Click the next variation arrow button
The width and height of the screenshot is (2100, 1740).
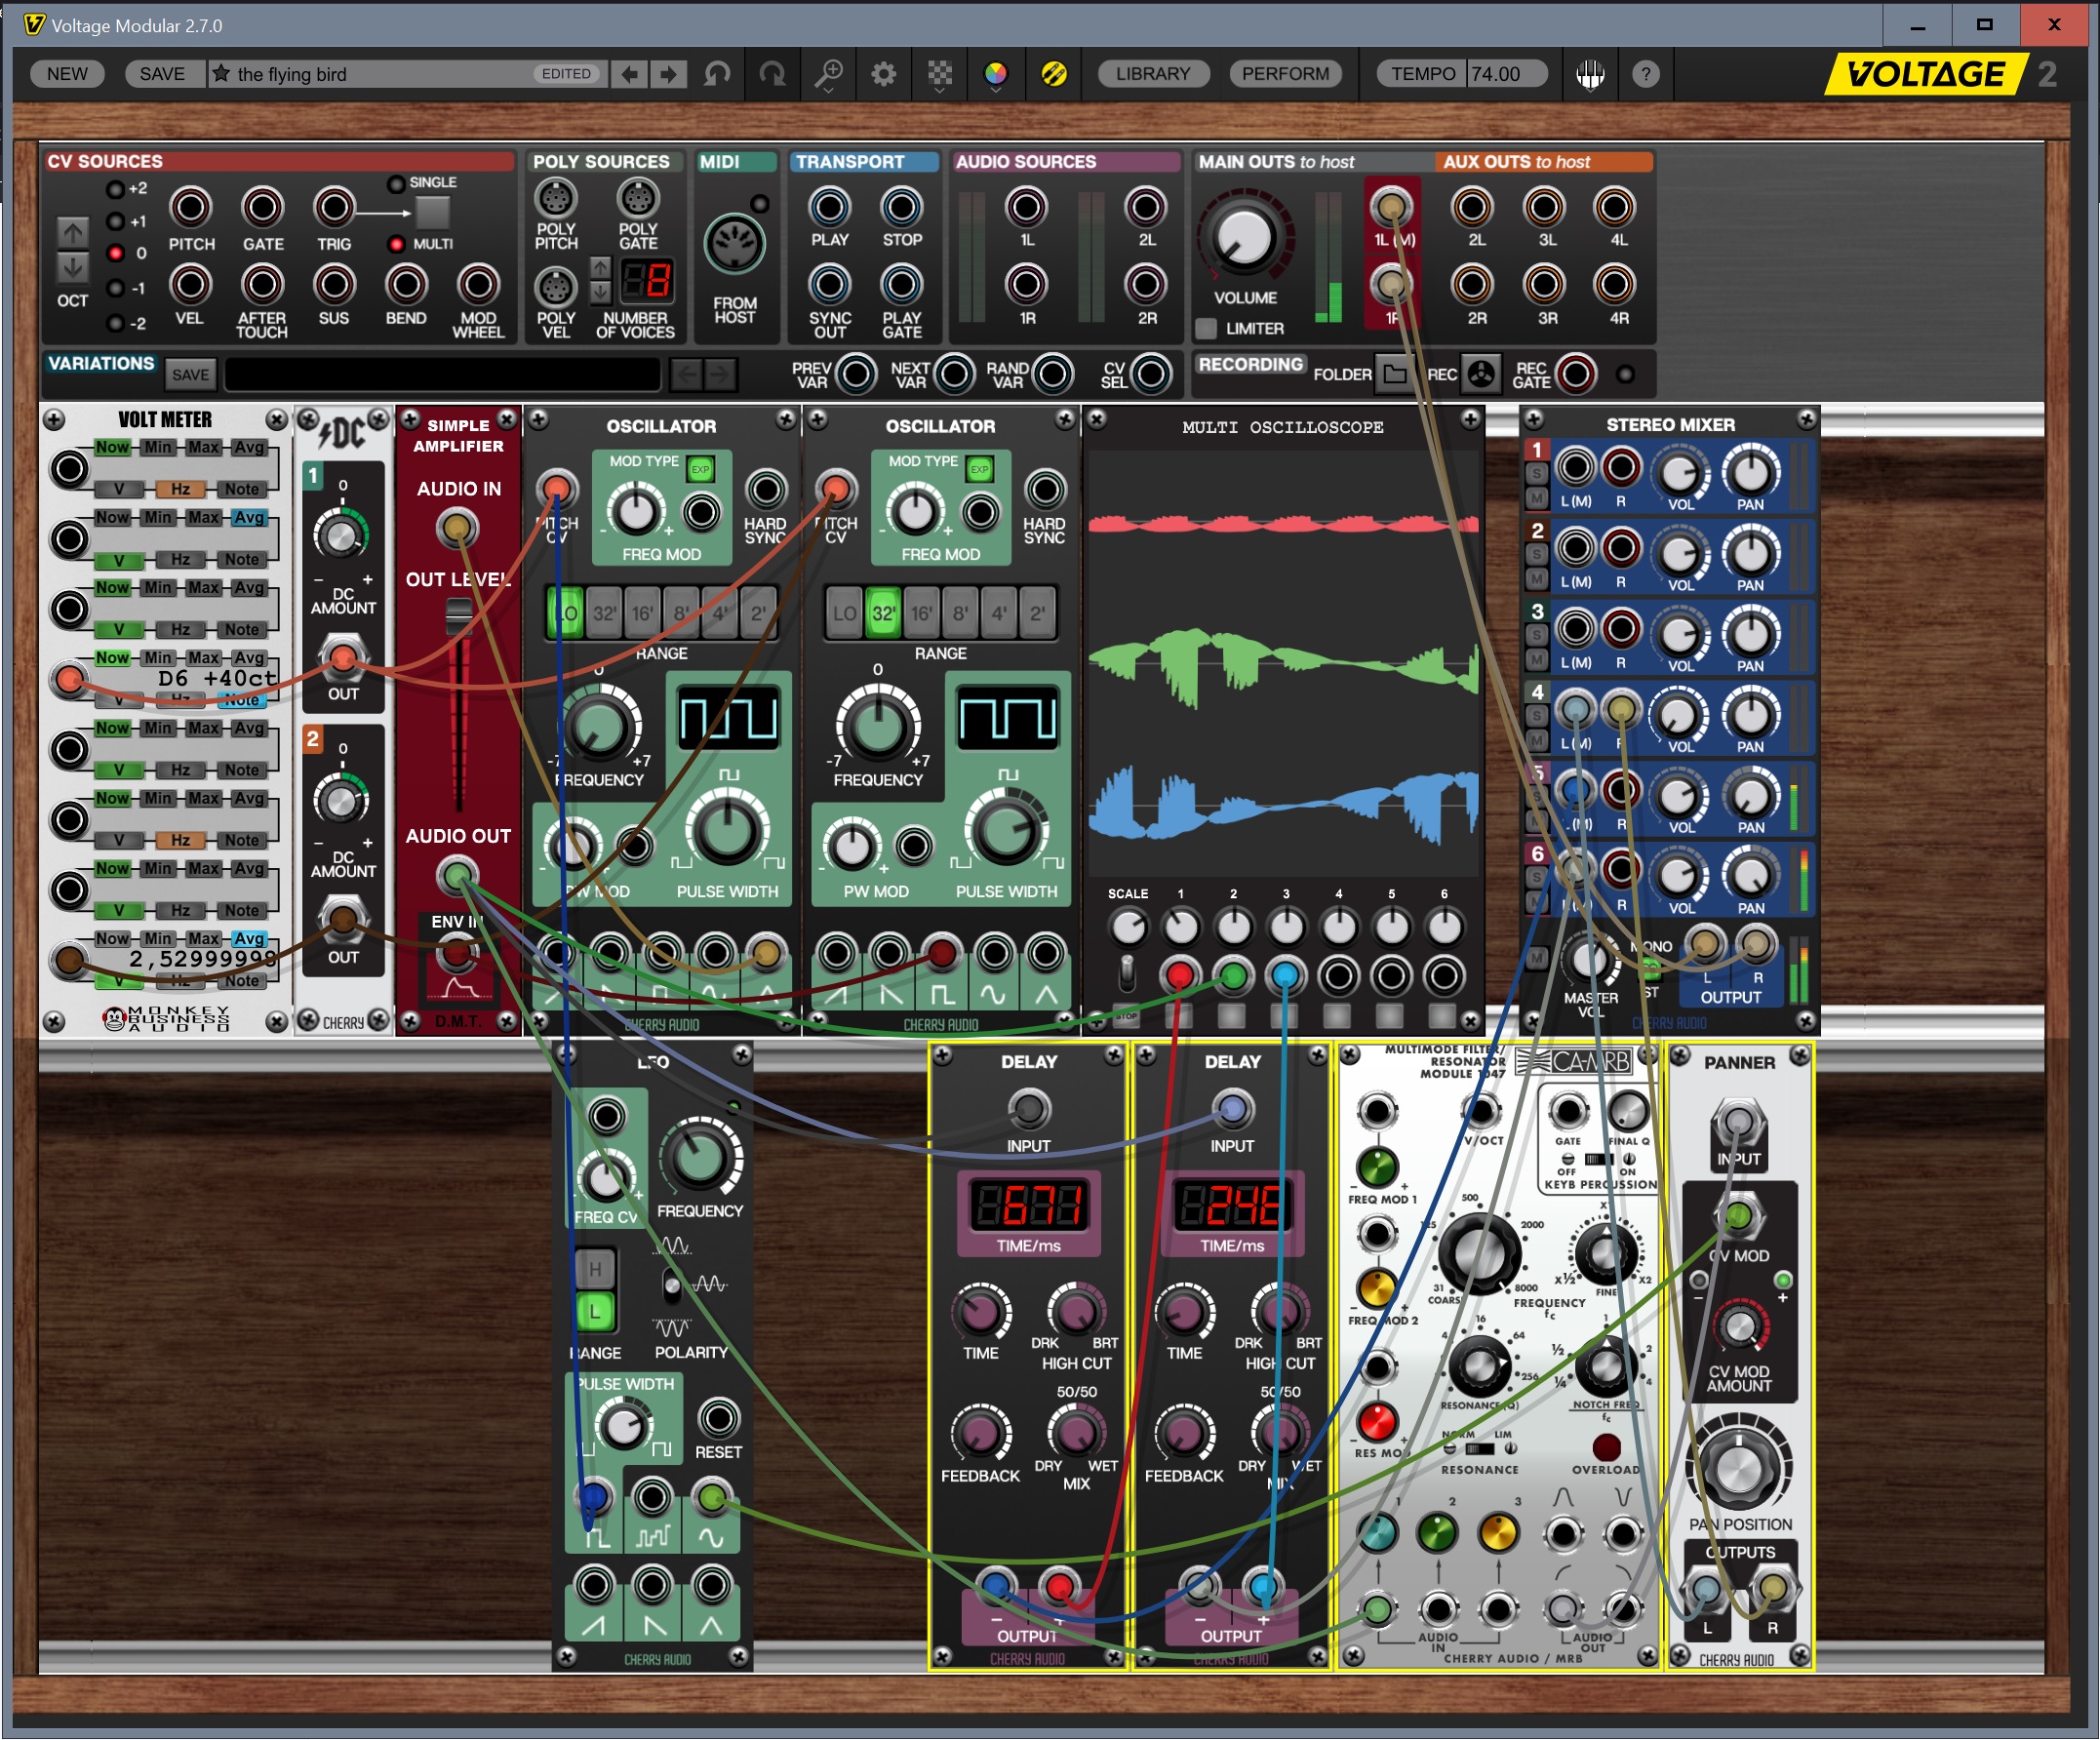point(719,375)
